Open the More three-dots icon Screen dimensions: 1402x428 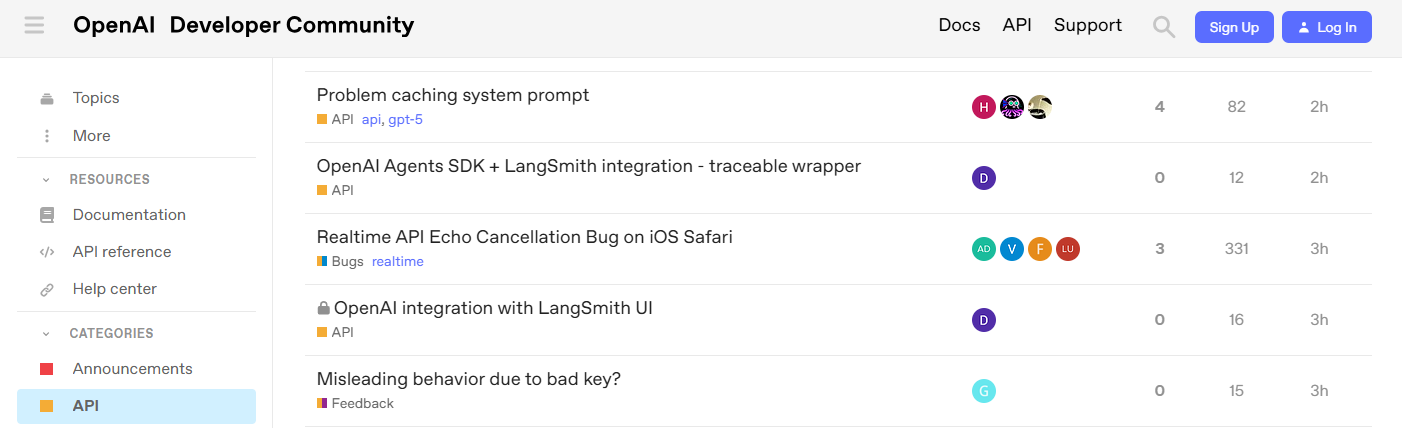click(46, 136)
